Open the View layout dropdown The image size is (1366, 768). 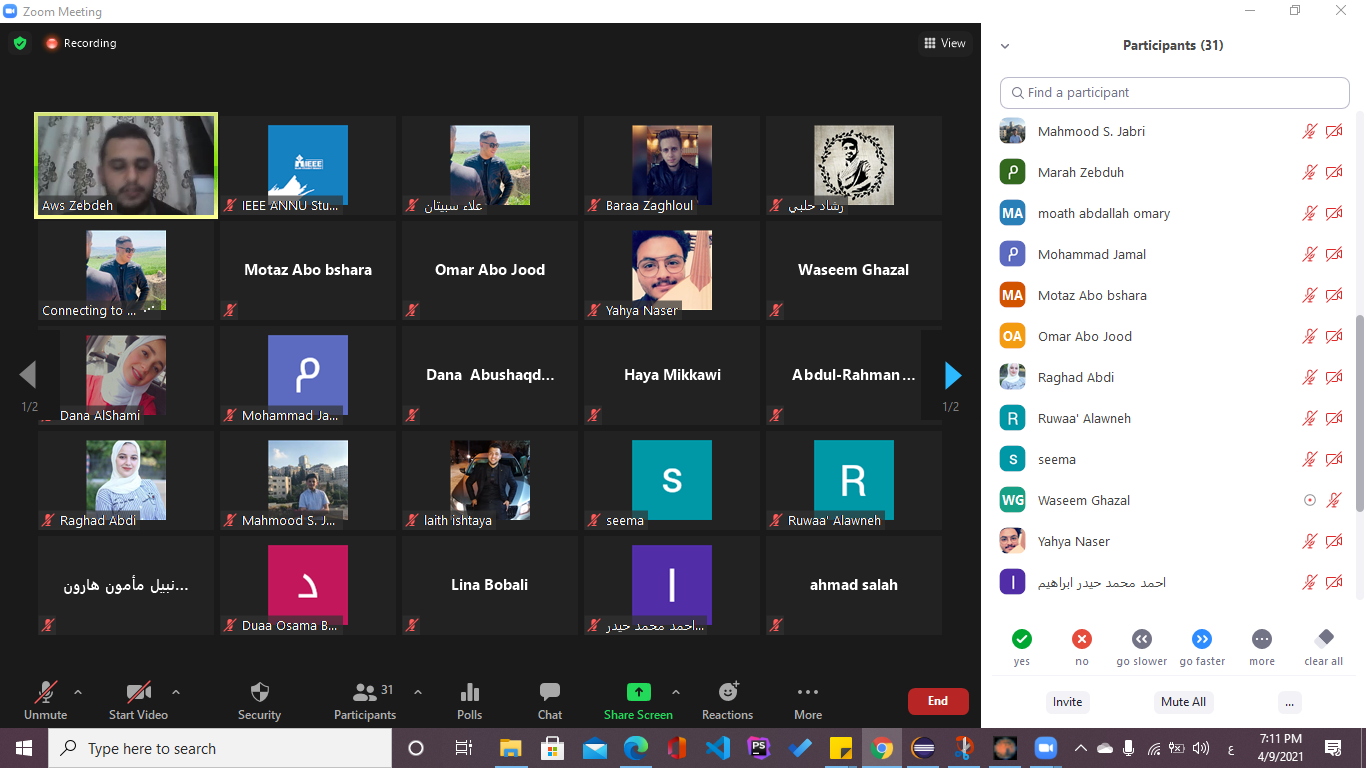945,43
